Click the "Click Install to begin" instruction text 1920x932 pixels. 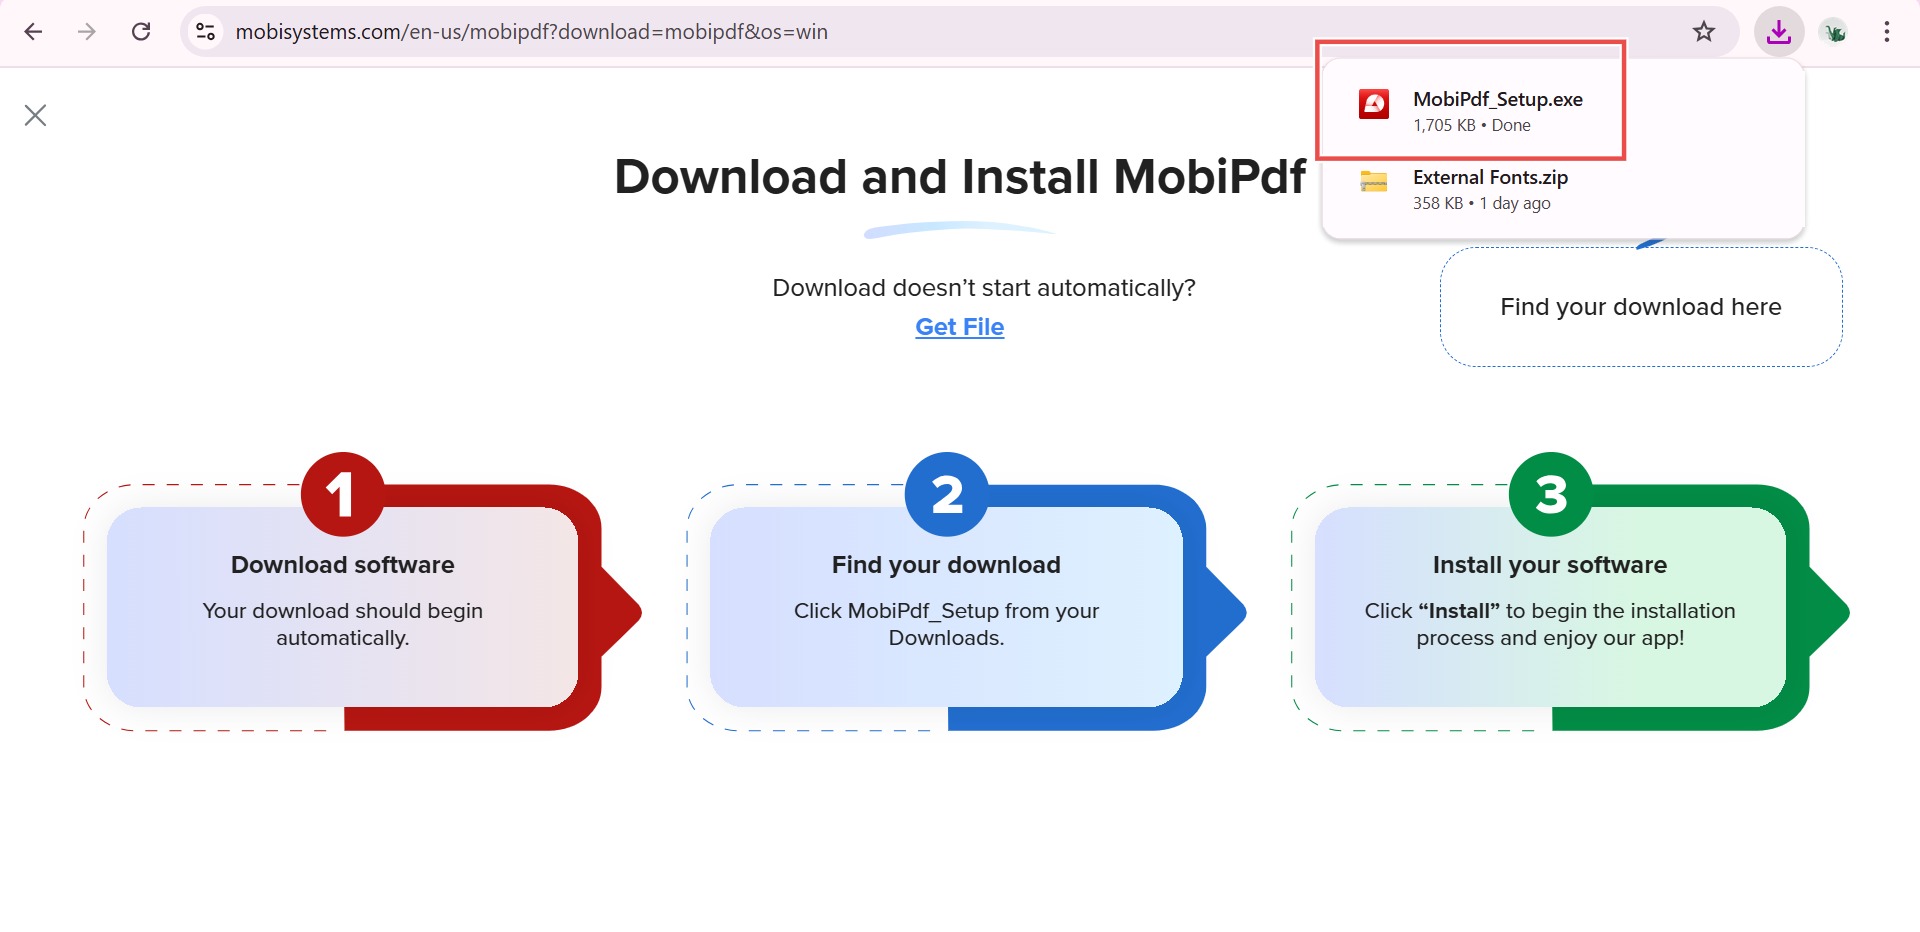(1550, 624)
